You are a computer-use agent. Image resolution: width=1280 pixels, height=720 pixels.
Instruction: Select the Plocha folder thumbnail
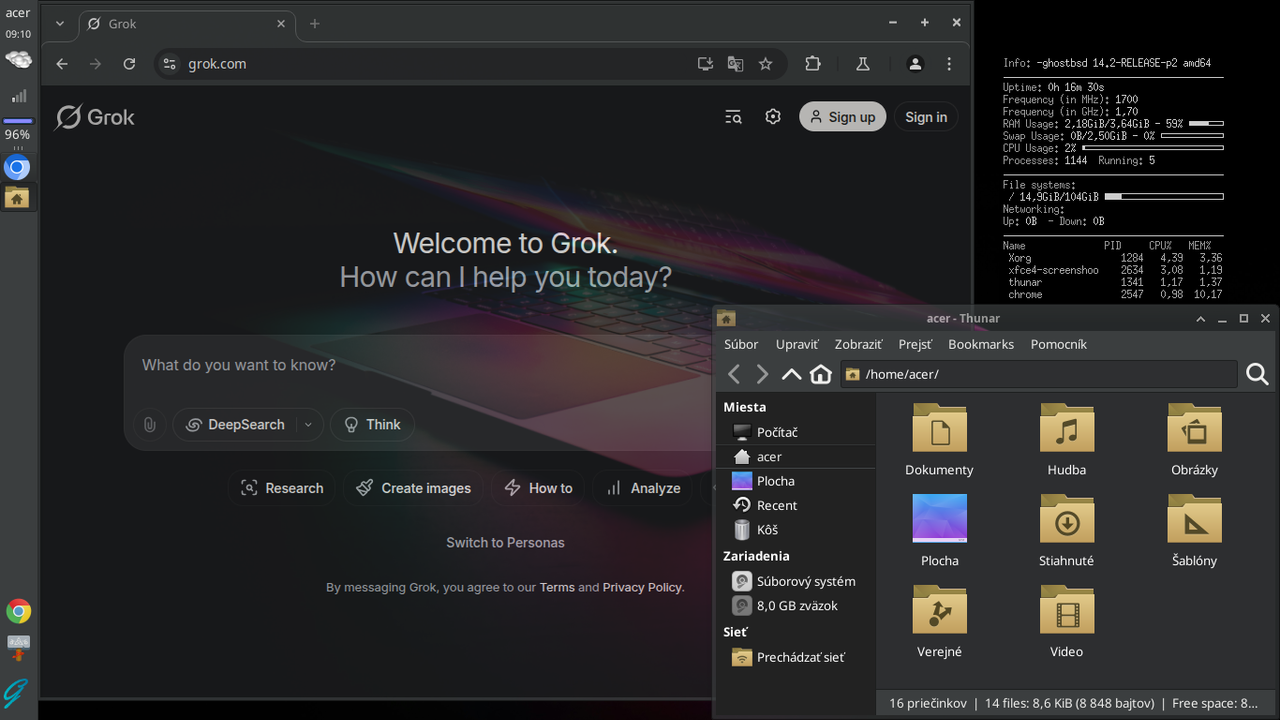(939, 519)
